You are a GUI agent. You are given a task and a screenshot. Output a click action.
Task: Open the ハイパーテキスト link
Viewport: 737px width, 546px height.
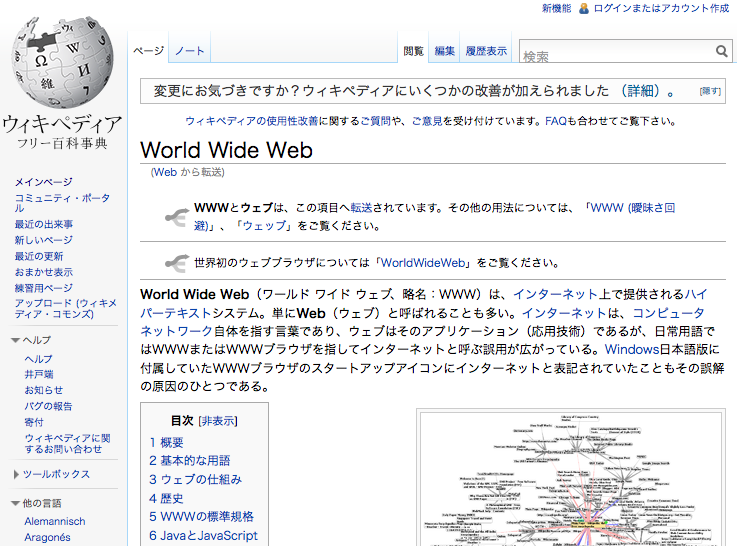(695, 294)
